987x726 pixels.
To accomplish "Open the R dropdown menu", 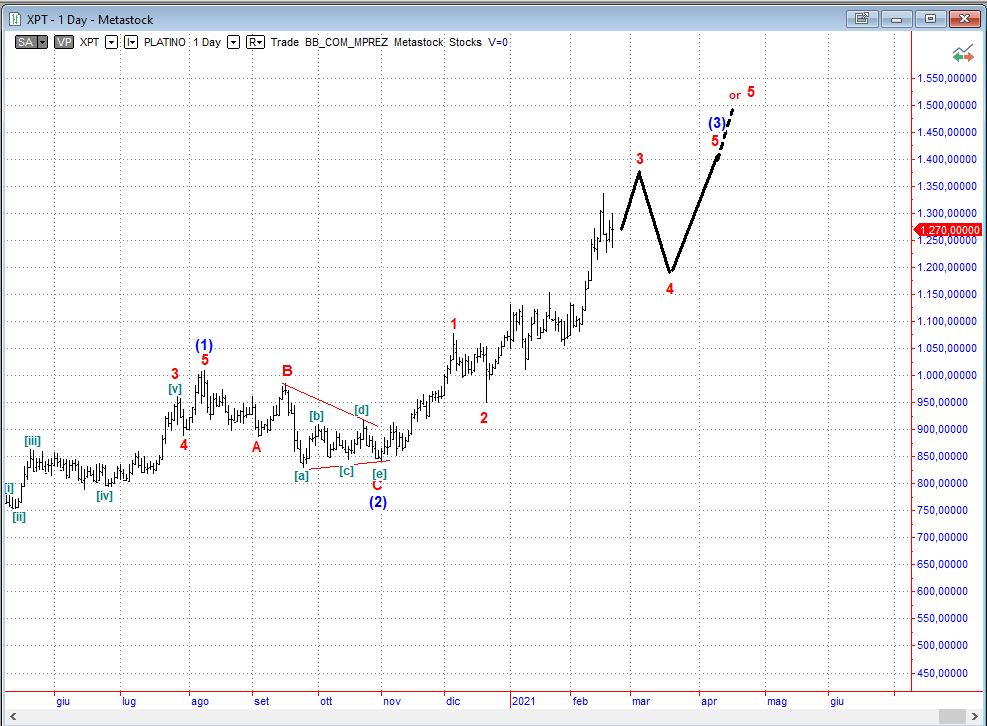I will click(255, 42).
